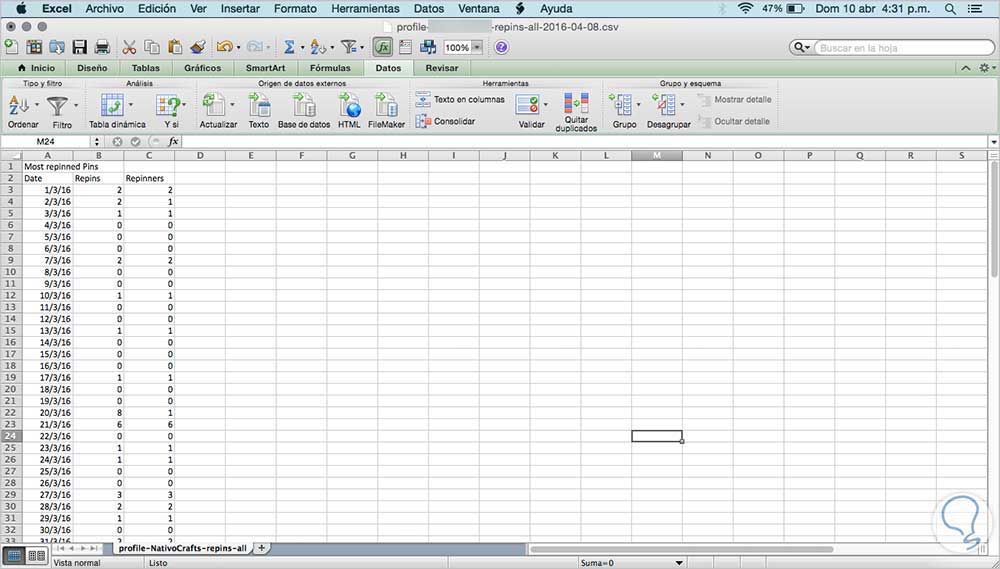
Task: Open the Y si analysis tool
Action: (x=168, y=105)
